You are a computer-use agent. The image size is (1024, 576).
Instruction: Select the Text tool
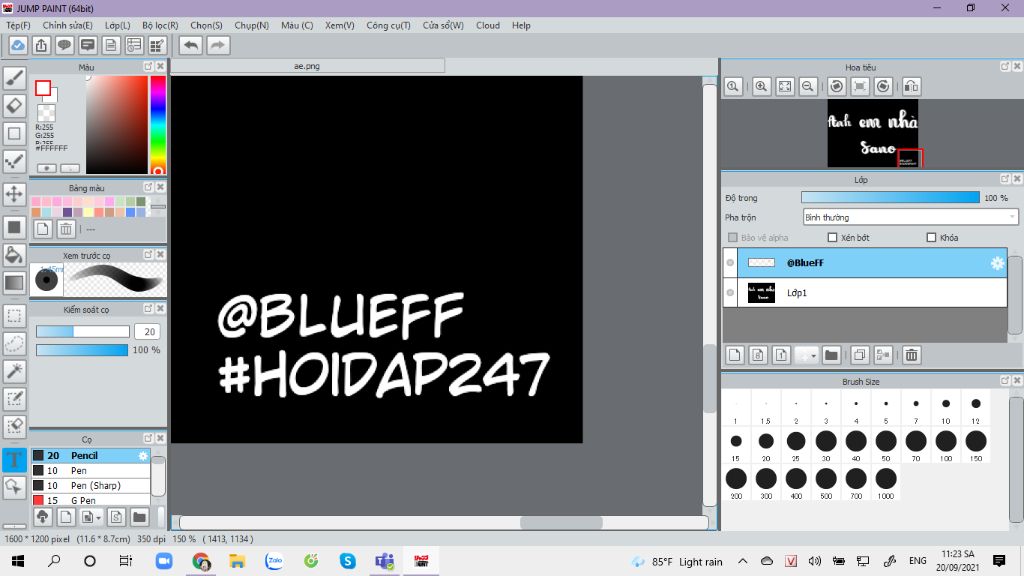(x=14, y=459)
